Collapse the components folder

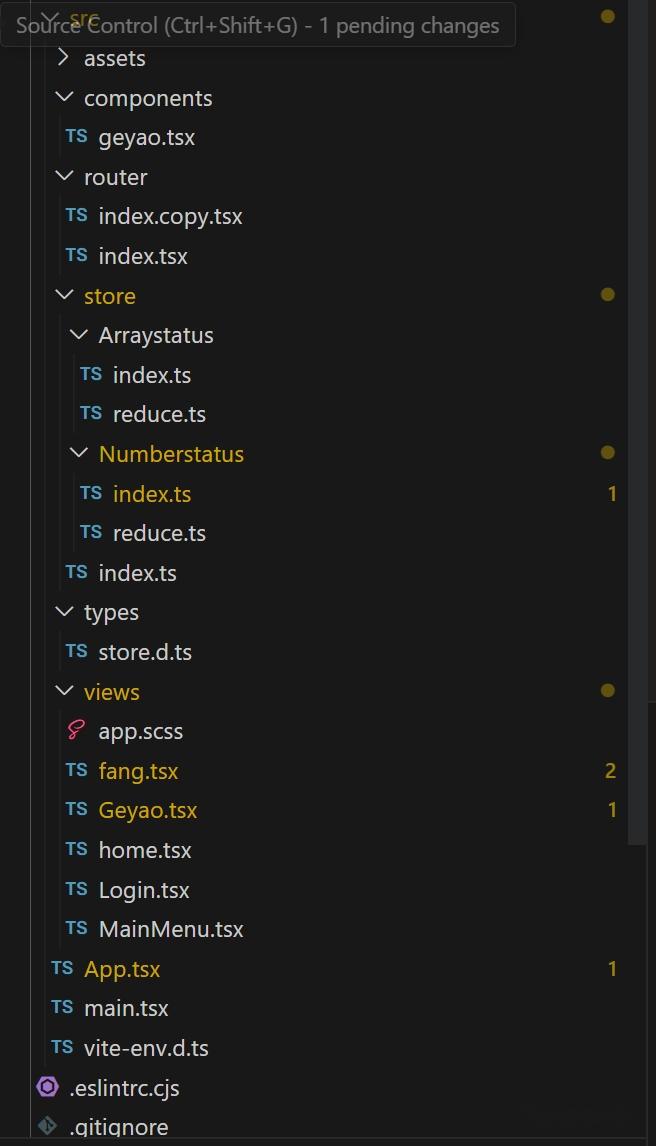pyautogui.click(x=64, y=97)
